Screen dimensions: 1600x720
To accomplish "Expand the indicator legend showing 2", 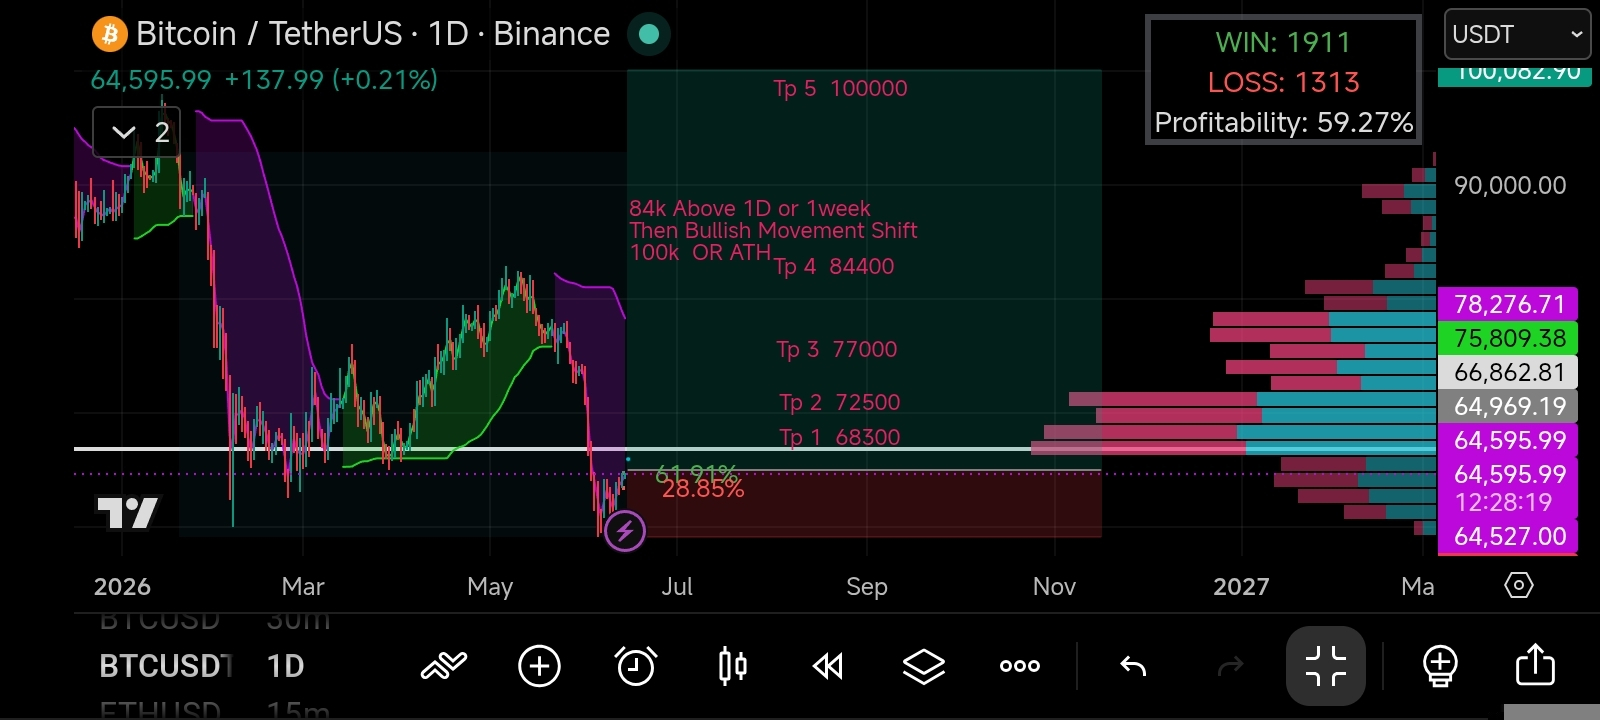I will pos(137,132).
